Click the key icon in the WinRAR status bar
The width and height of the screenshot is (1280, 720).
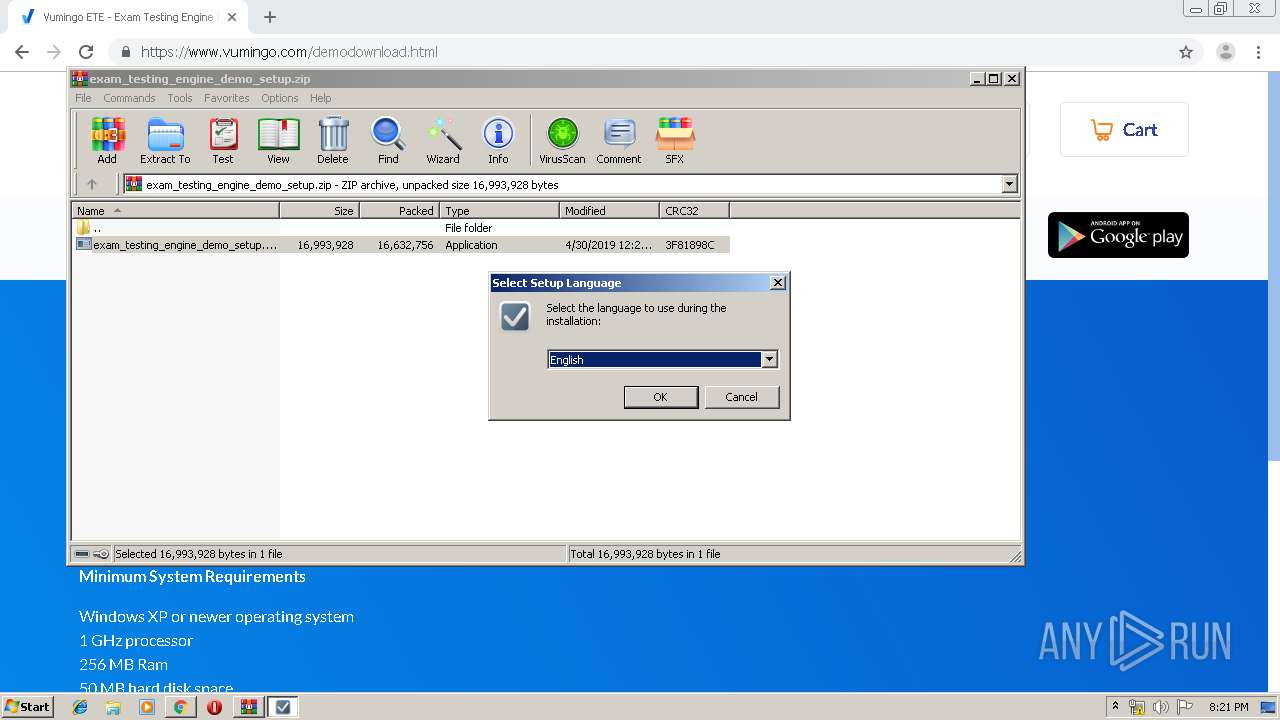(101, 553)
